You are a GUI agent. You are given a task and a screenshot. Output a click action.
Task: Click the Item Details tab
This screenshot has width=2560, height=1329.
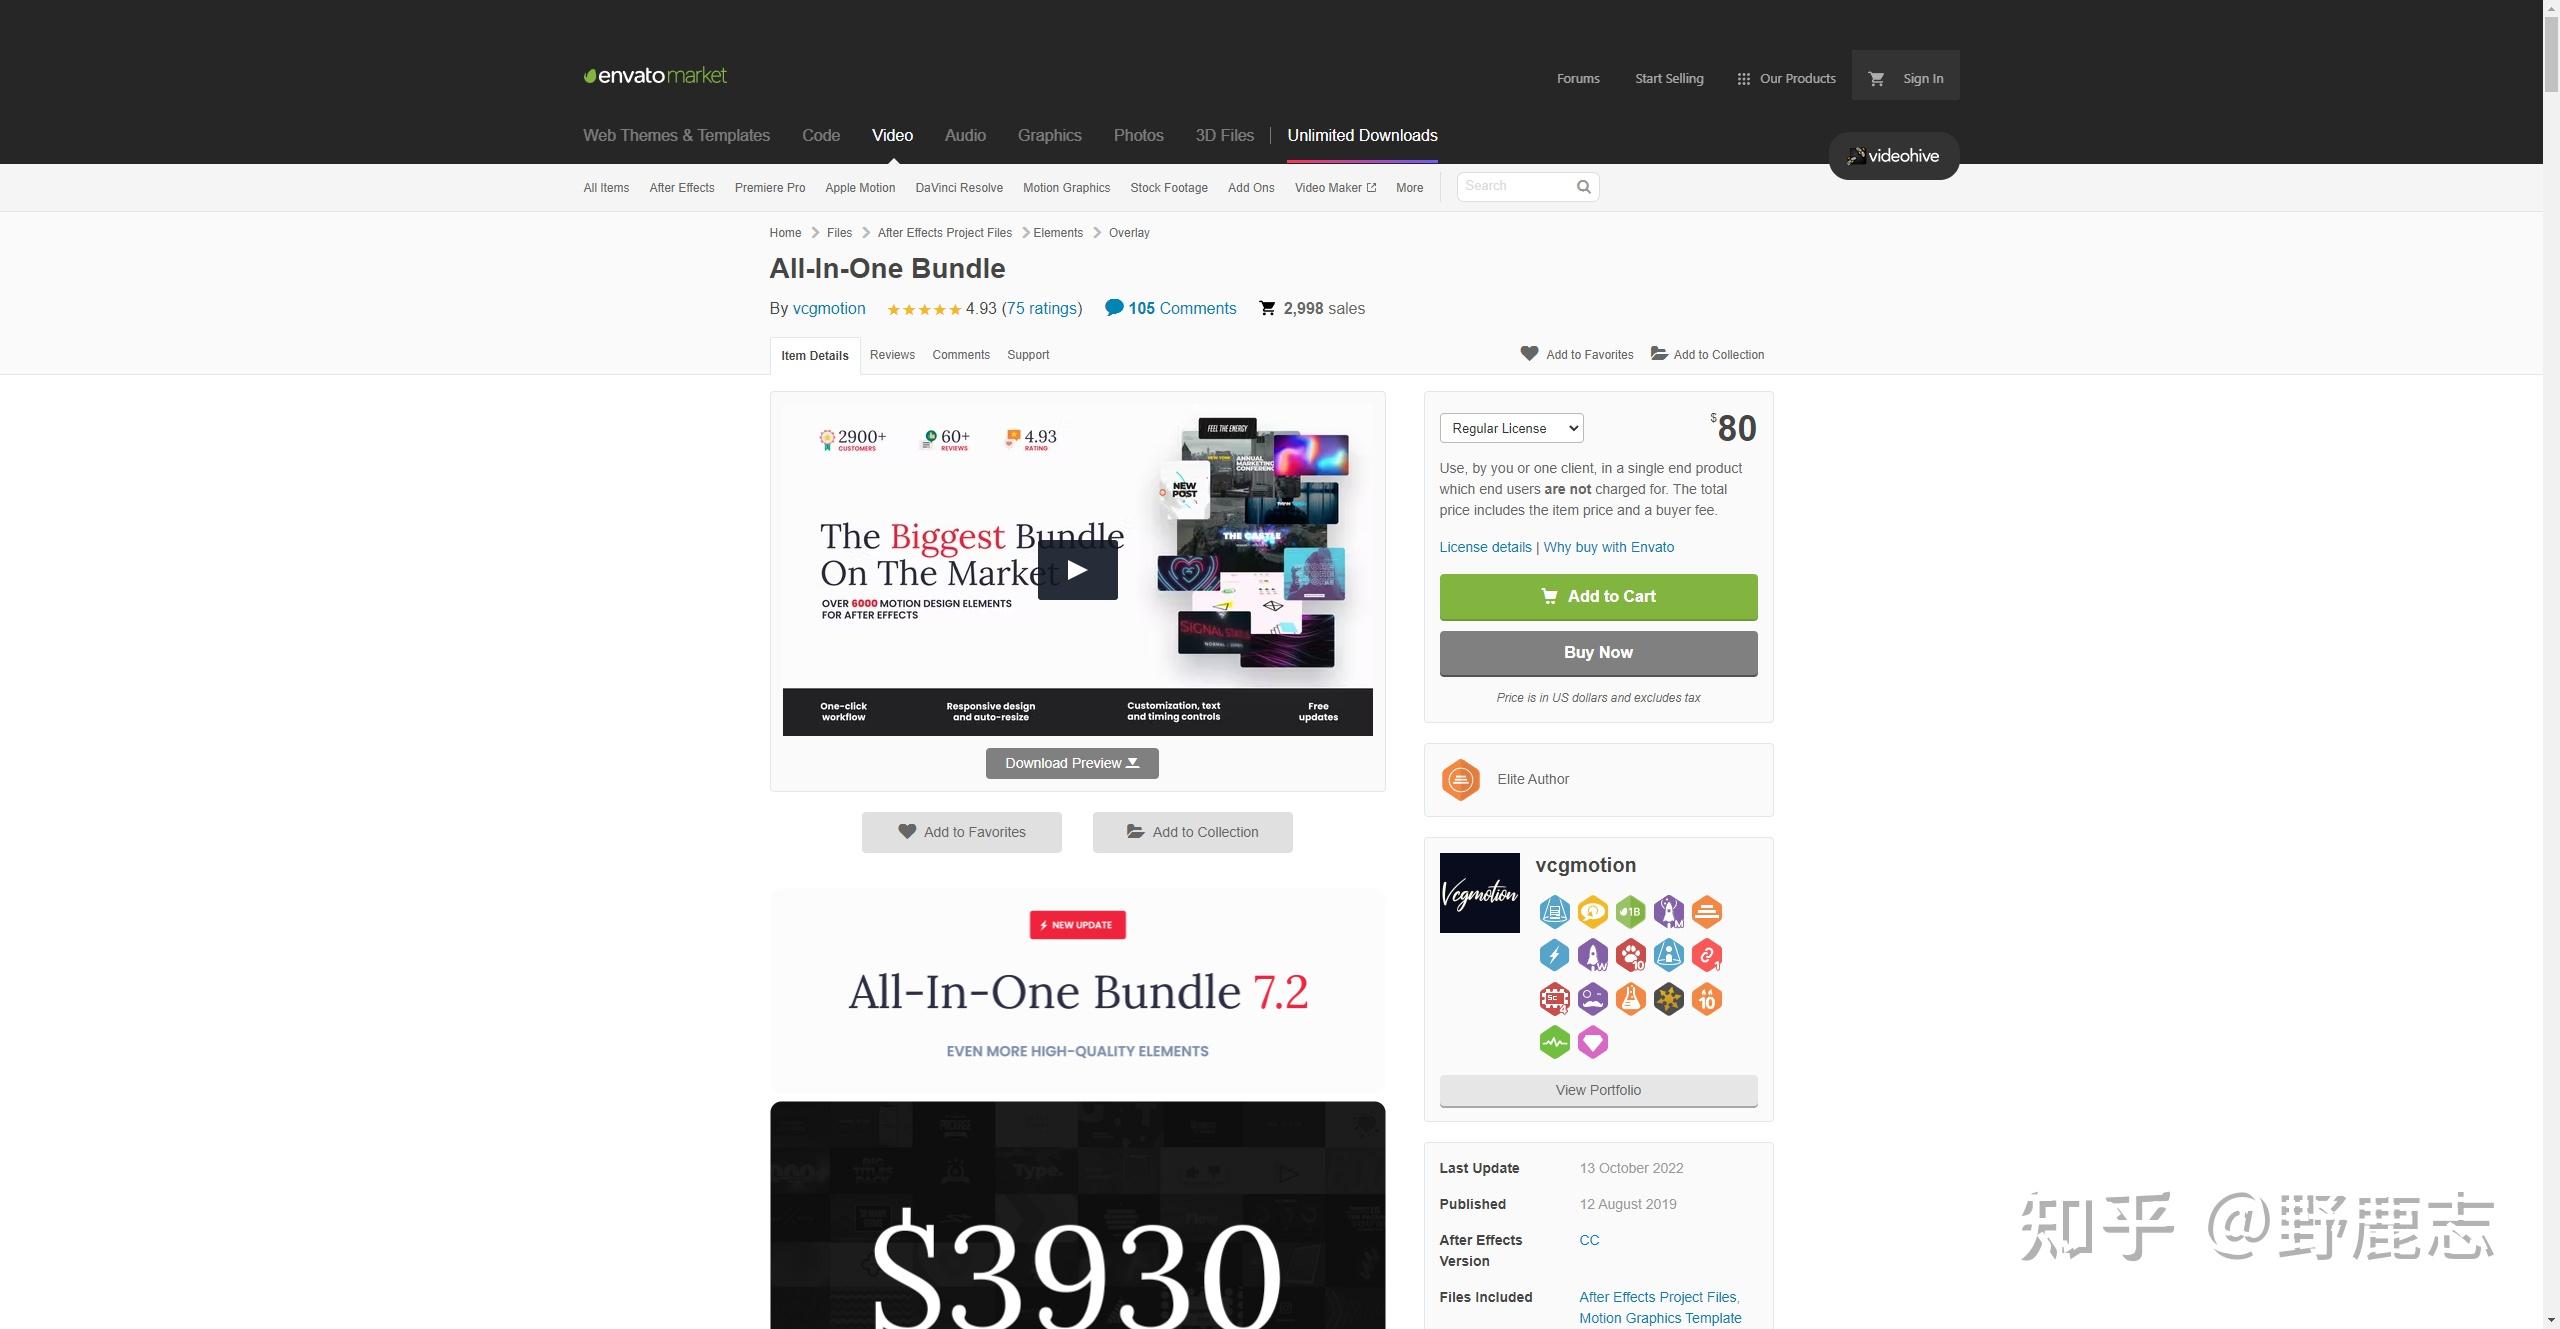tap(814, 356)
